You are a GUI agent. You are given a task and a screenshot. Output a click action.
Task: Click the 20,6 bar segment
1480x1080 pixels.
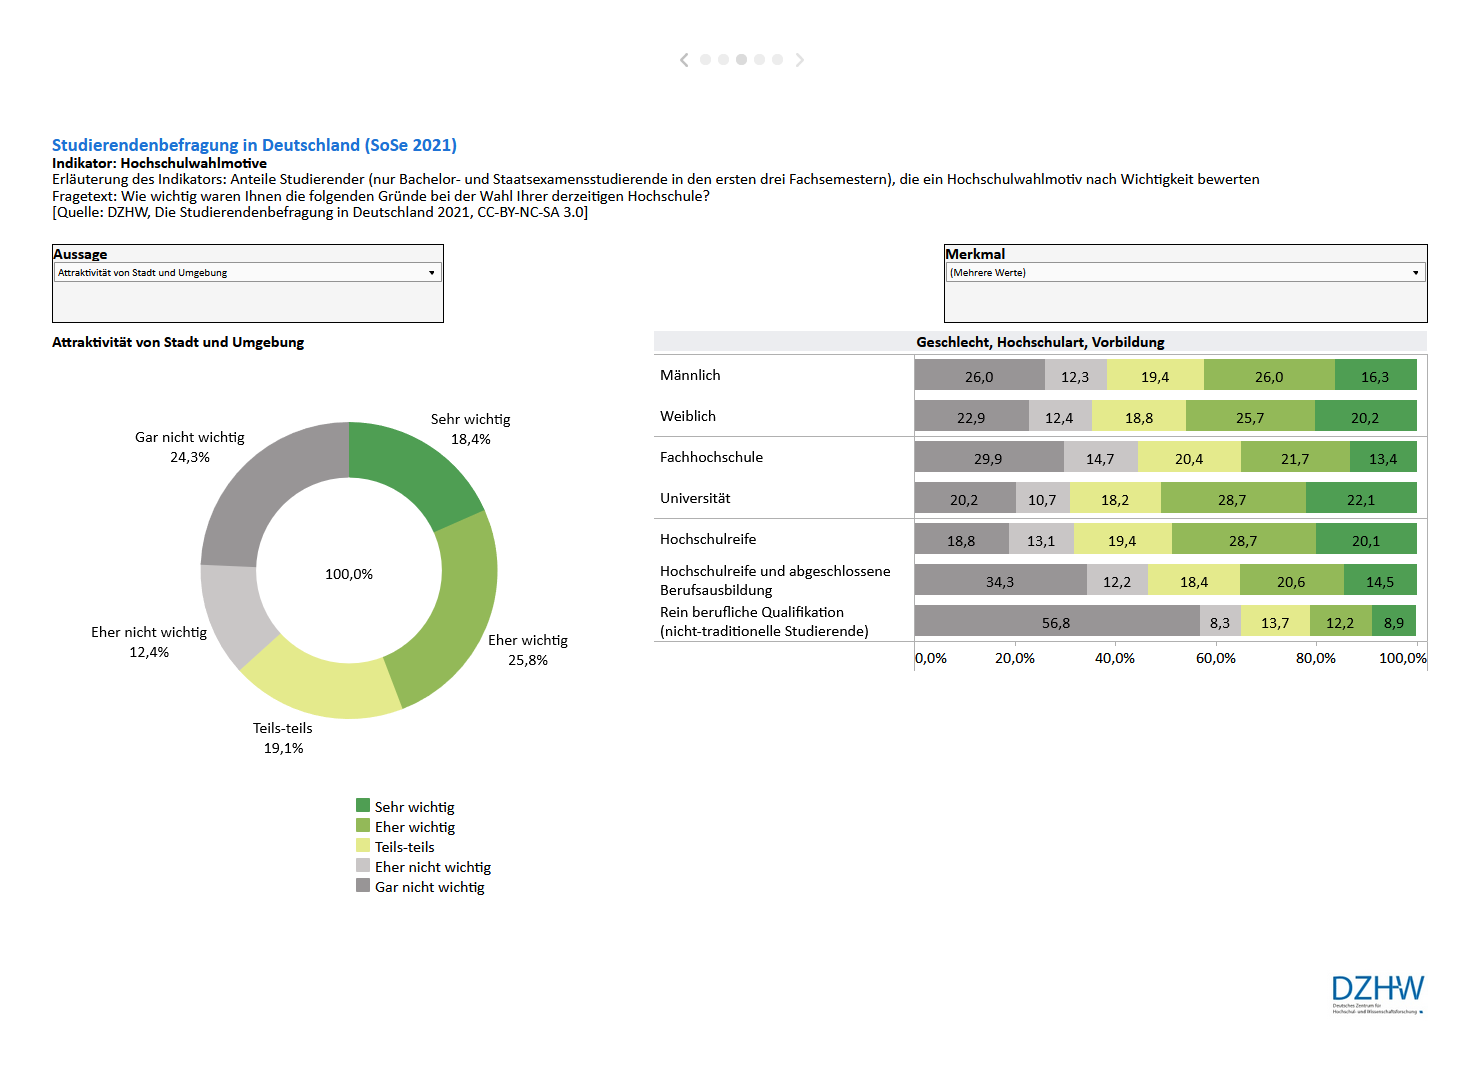click(1291, 580)
